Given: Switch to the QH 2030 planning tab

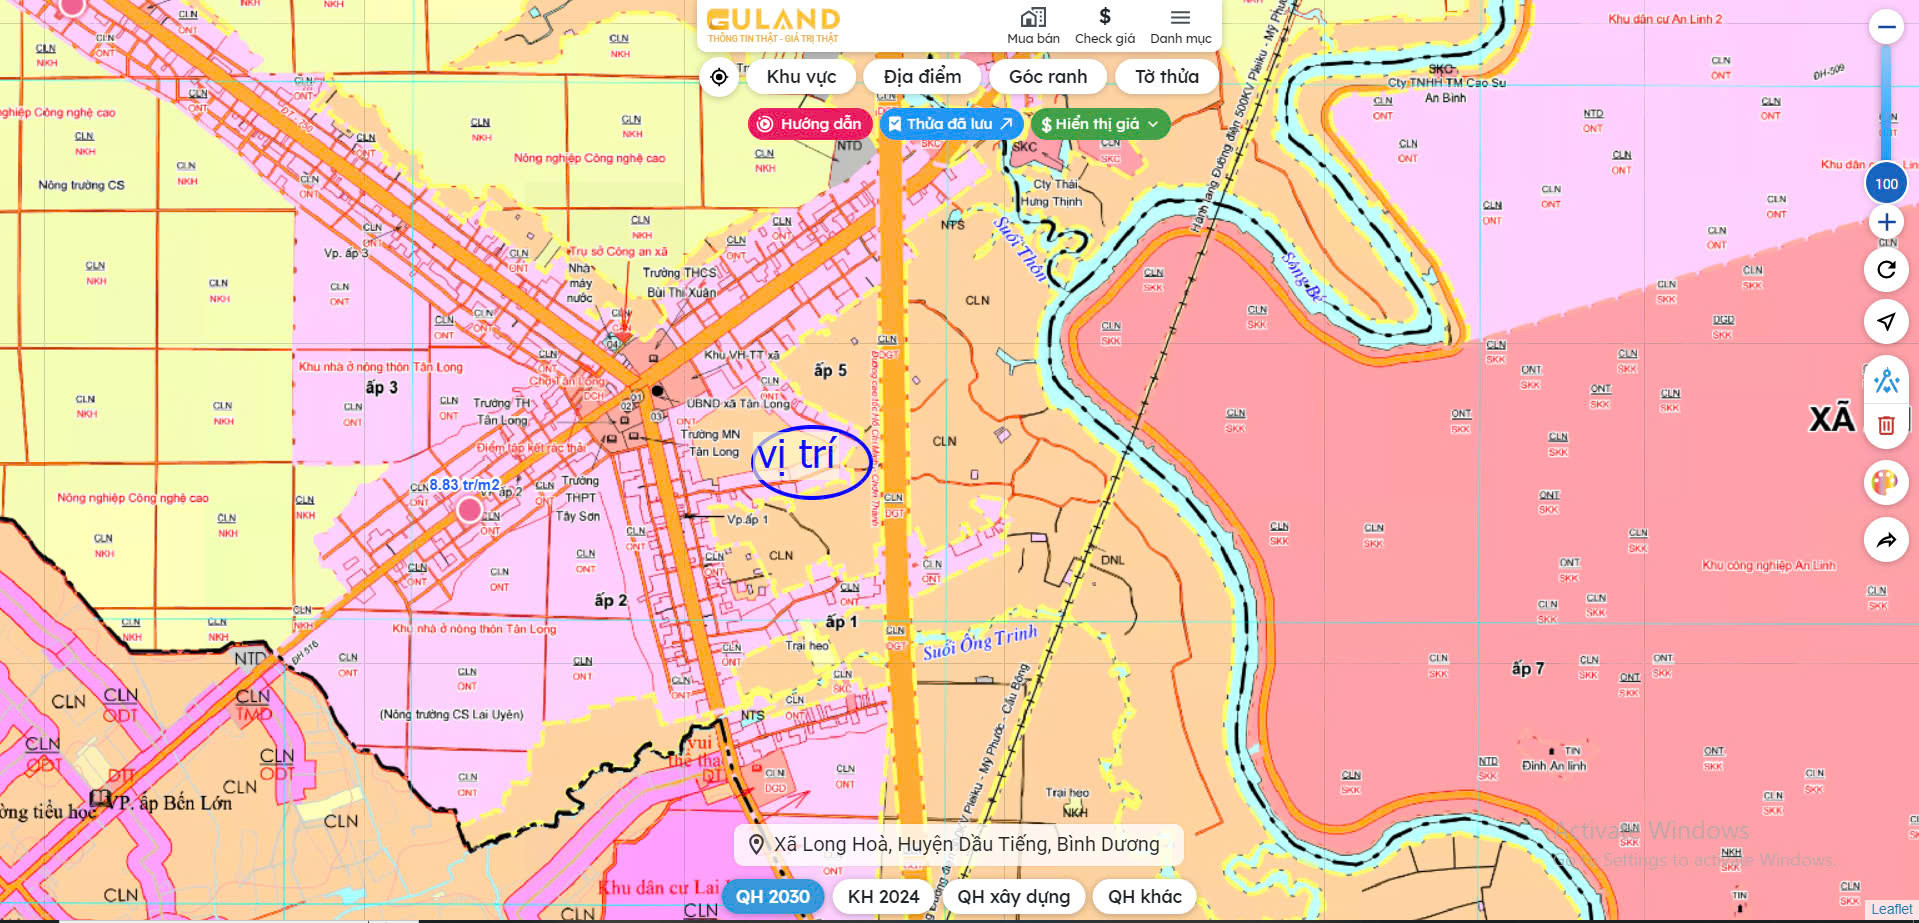Looking at the screenshot, I should pos(773,897).
